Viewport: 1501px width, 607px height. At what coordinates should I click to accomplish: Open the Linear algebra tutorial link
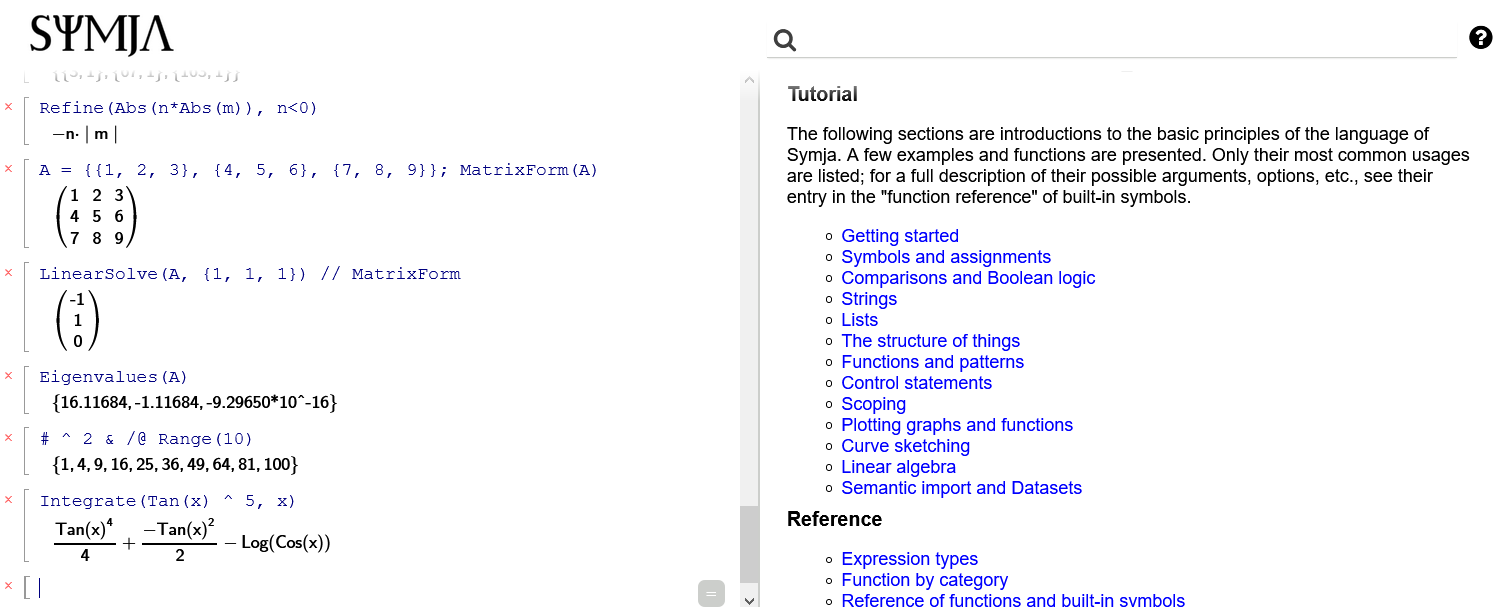click(898, 467)
